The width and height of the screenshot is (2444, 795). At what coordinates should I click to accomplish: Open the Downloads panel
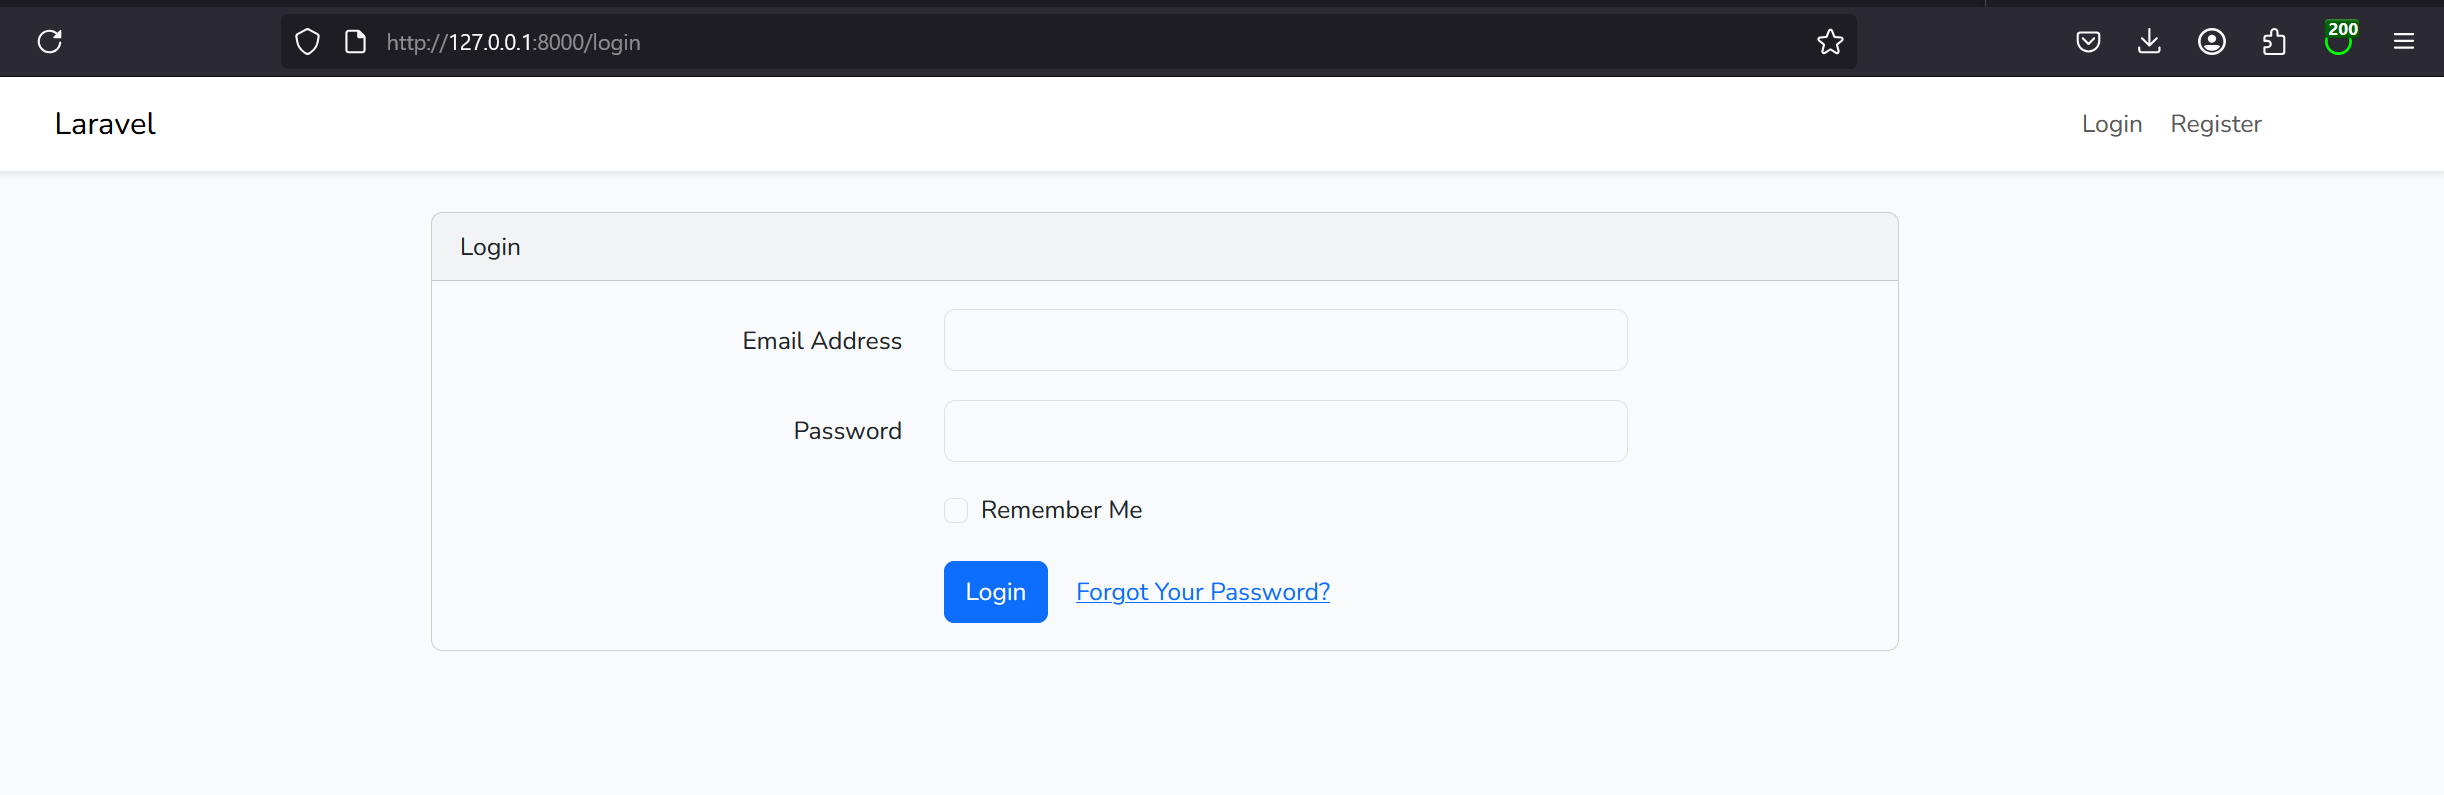pyautogui.click(x=2149, y=42)
